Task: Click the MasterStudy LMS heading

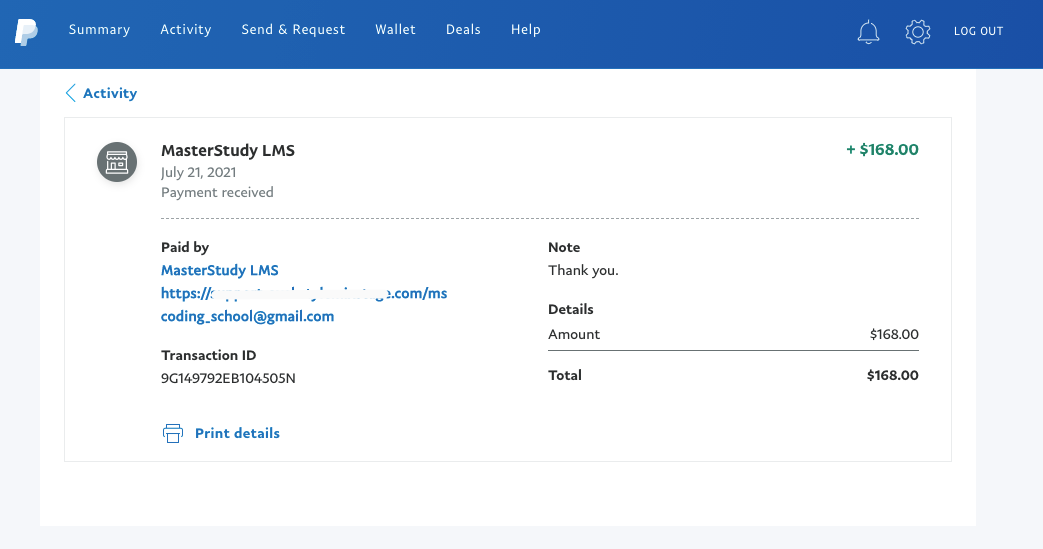Action: (227, 150)
